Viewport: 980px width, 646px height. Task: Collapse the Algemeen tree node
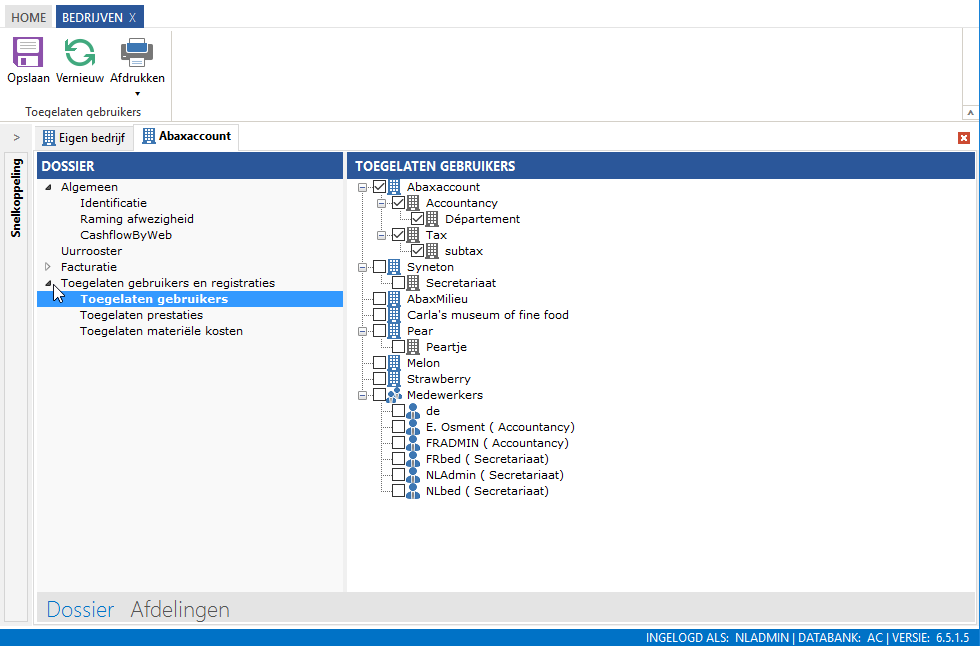tap(47, 187)
